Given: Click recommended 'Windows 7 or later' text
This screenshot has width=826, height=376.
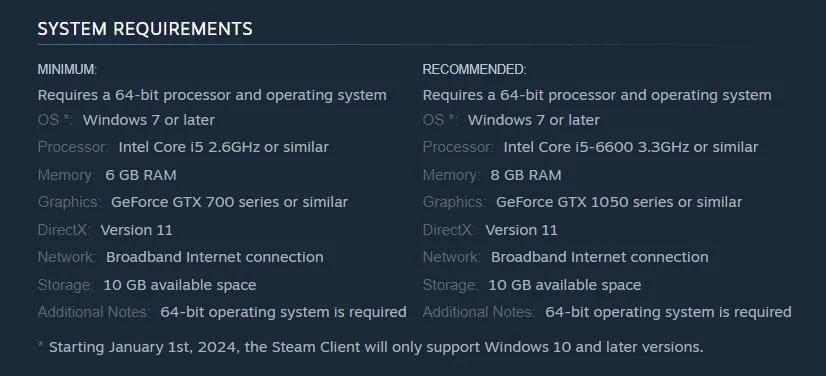Looking at the screenshot, I should pos(534,120).
